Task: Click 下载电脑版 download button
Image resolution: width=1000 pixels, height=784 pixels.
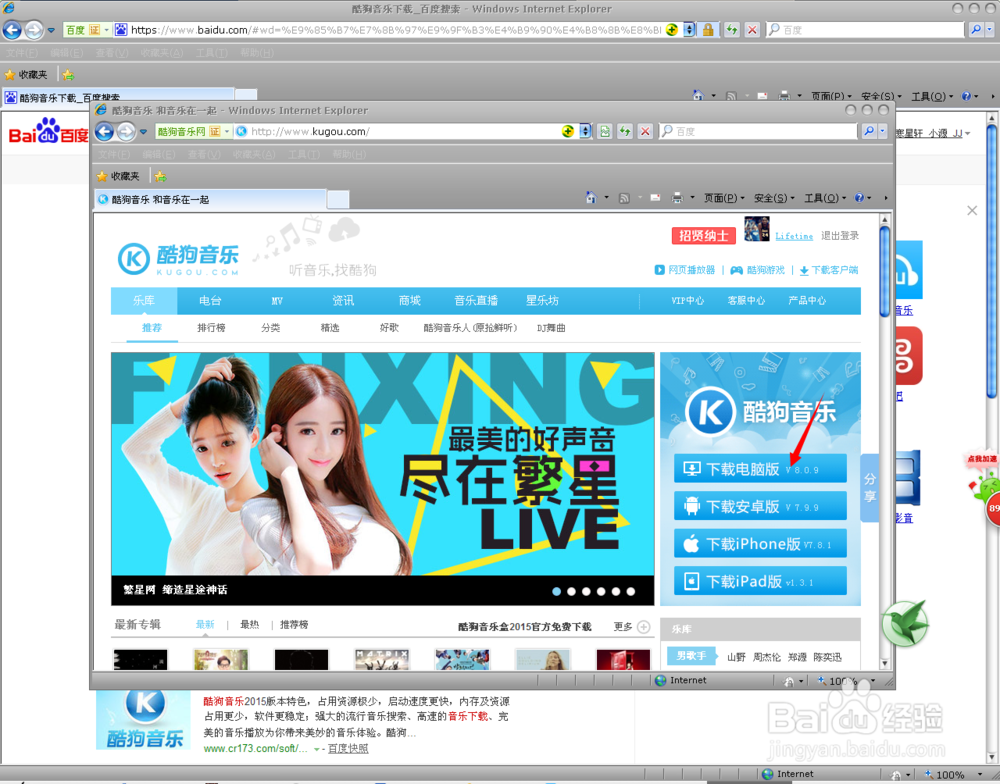Action: (x=760, y=469)
